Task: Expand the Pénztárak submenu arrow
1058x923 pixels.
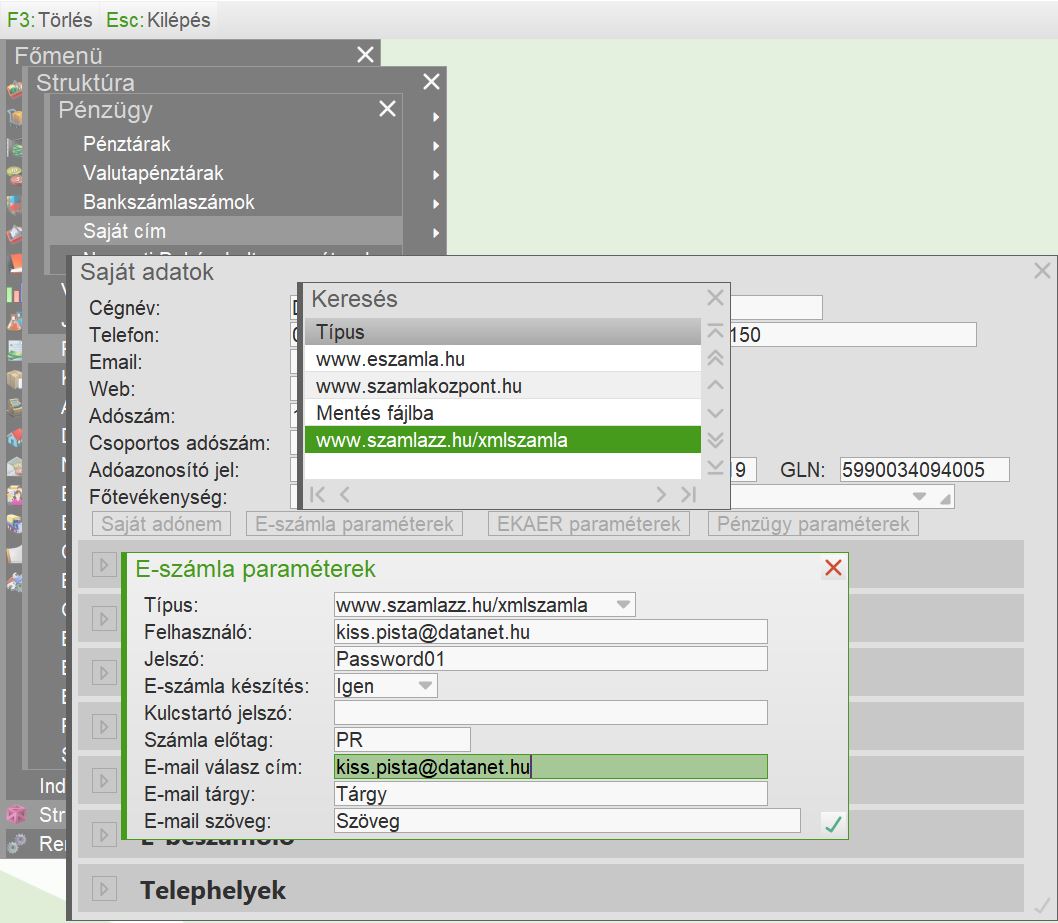Action: pyautogui.click(x=436, y=145)
